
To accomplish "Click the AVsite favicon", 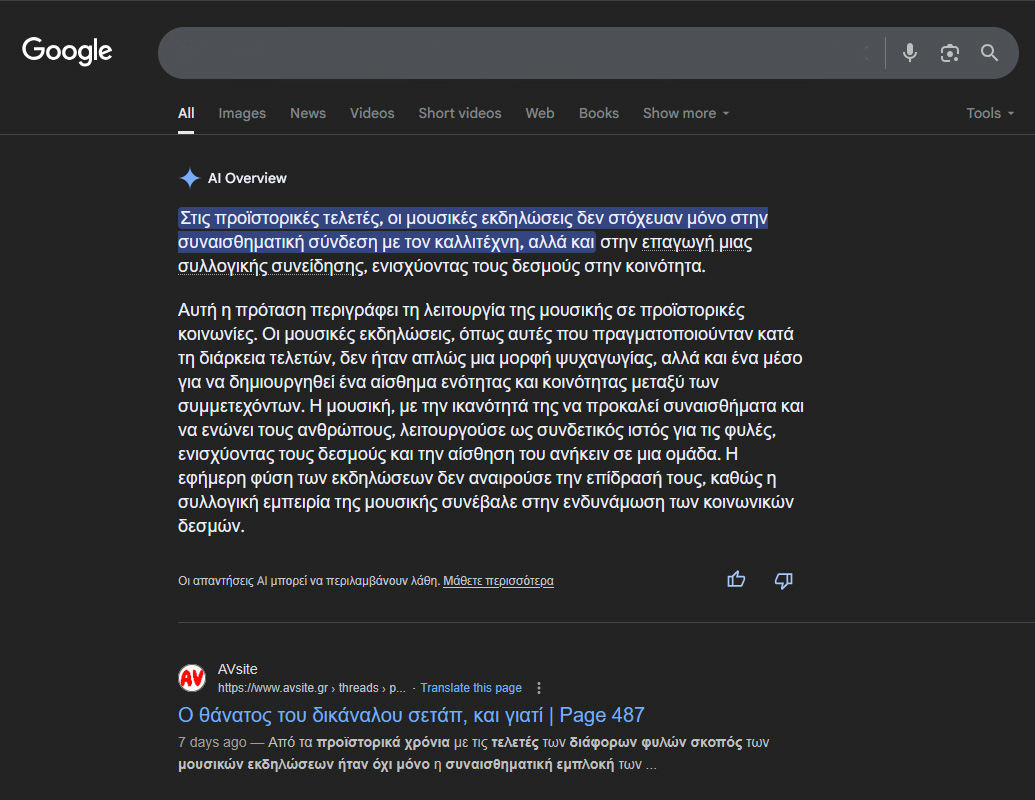I will (x=192, y=678).
